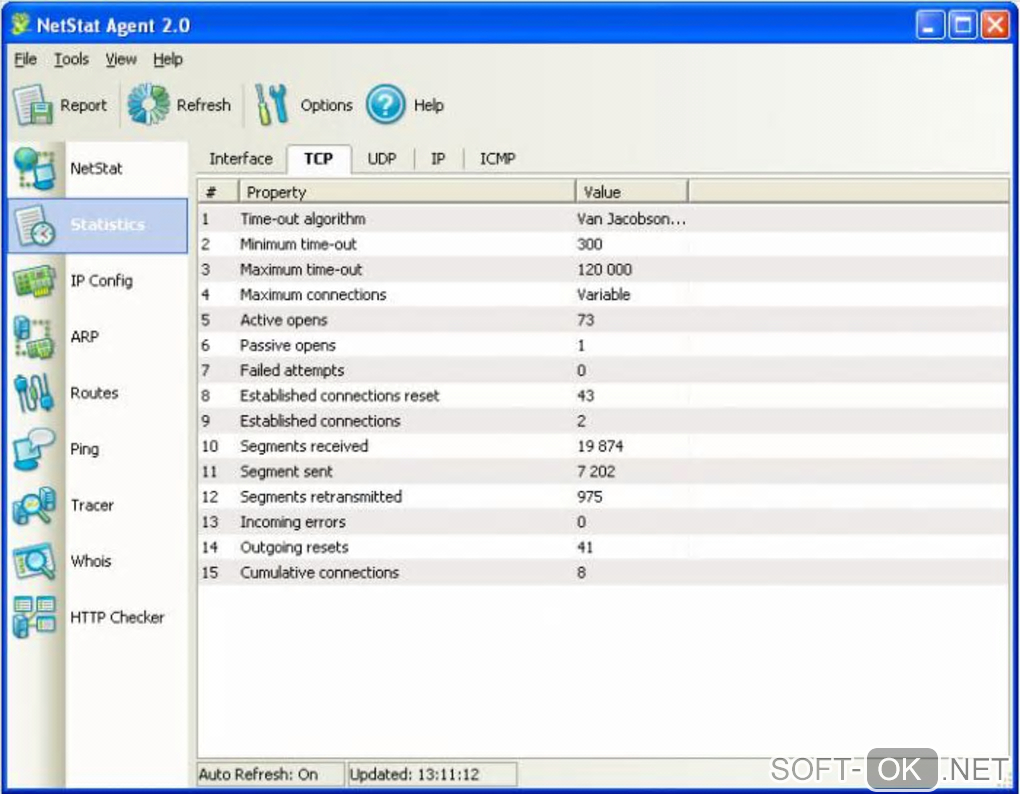Image resolution: width=1020 pixels, height=794 pixels.
Task: Click the Updated: 13:11:12 status entry
Action: click(432, 774)
